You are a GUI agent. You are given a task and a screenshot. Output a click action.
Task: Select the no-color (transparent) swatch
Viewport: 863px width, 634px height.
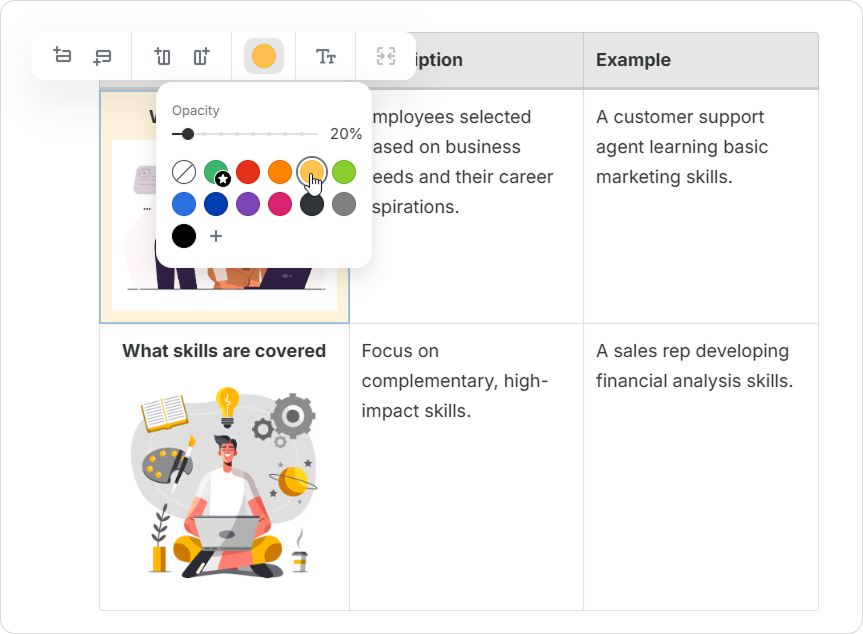coord(184,172)
